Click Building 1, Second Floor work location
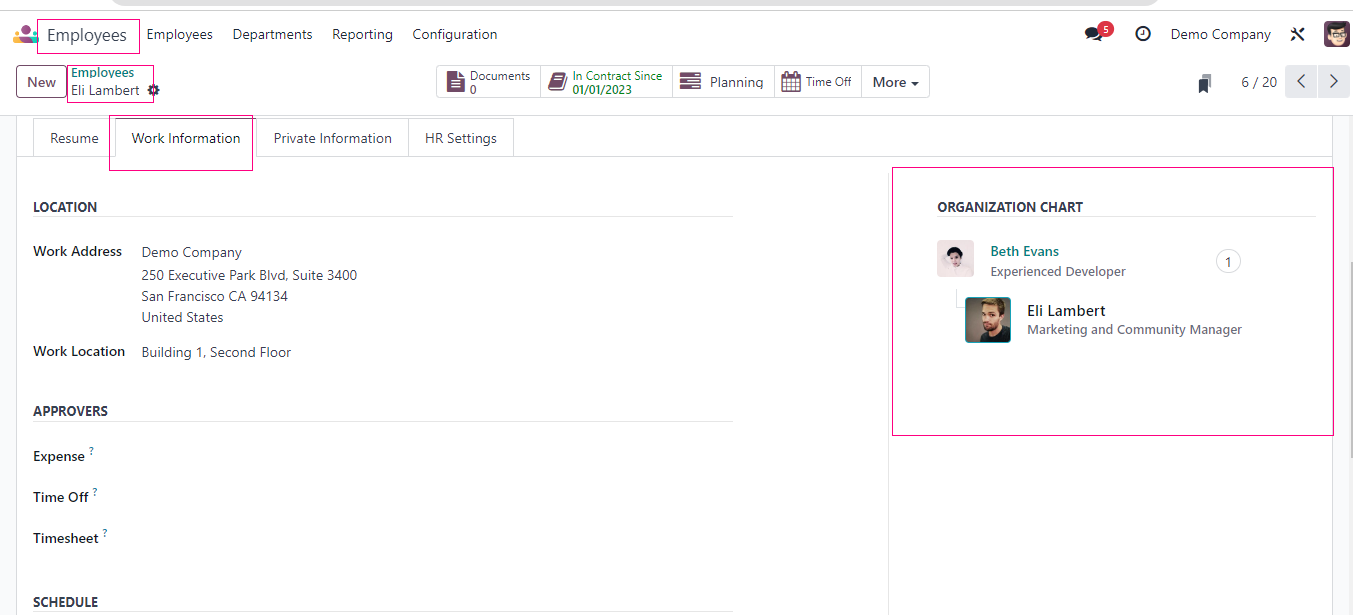 click(217, 352)
